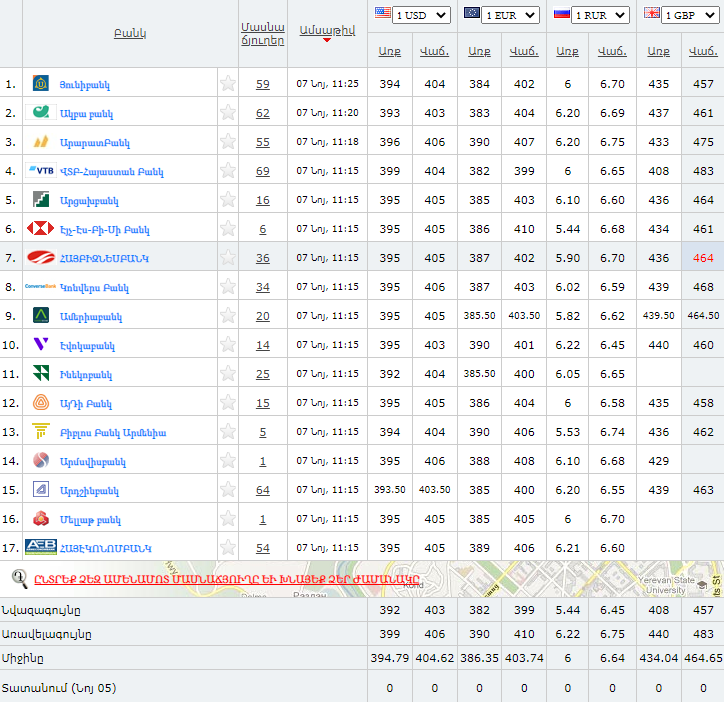Toggle favorite star for Արդշինբանկ
This screenshot has width=724, height=702.
click(228, 489)
